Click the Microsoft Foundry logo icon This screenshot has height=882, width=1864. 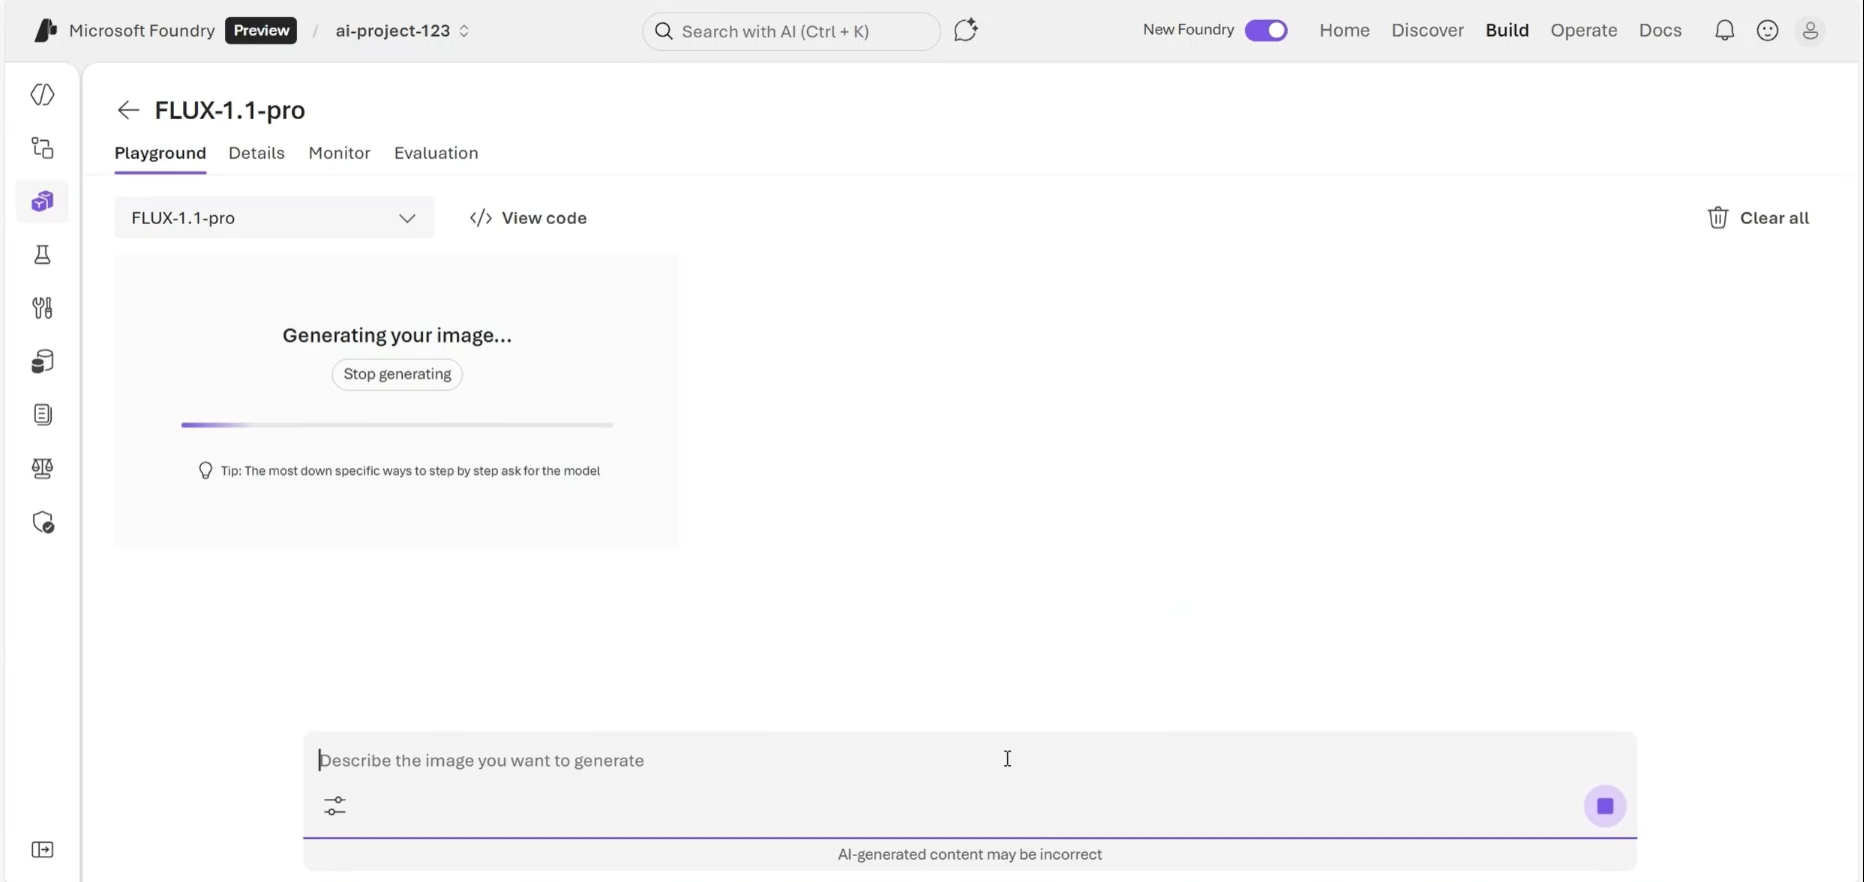point(45,31)
